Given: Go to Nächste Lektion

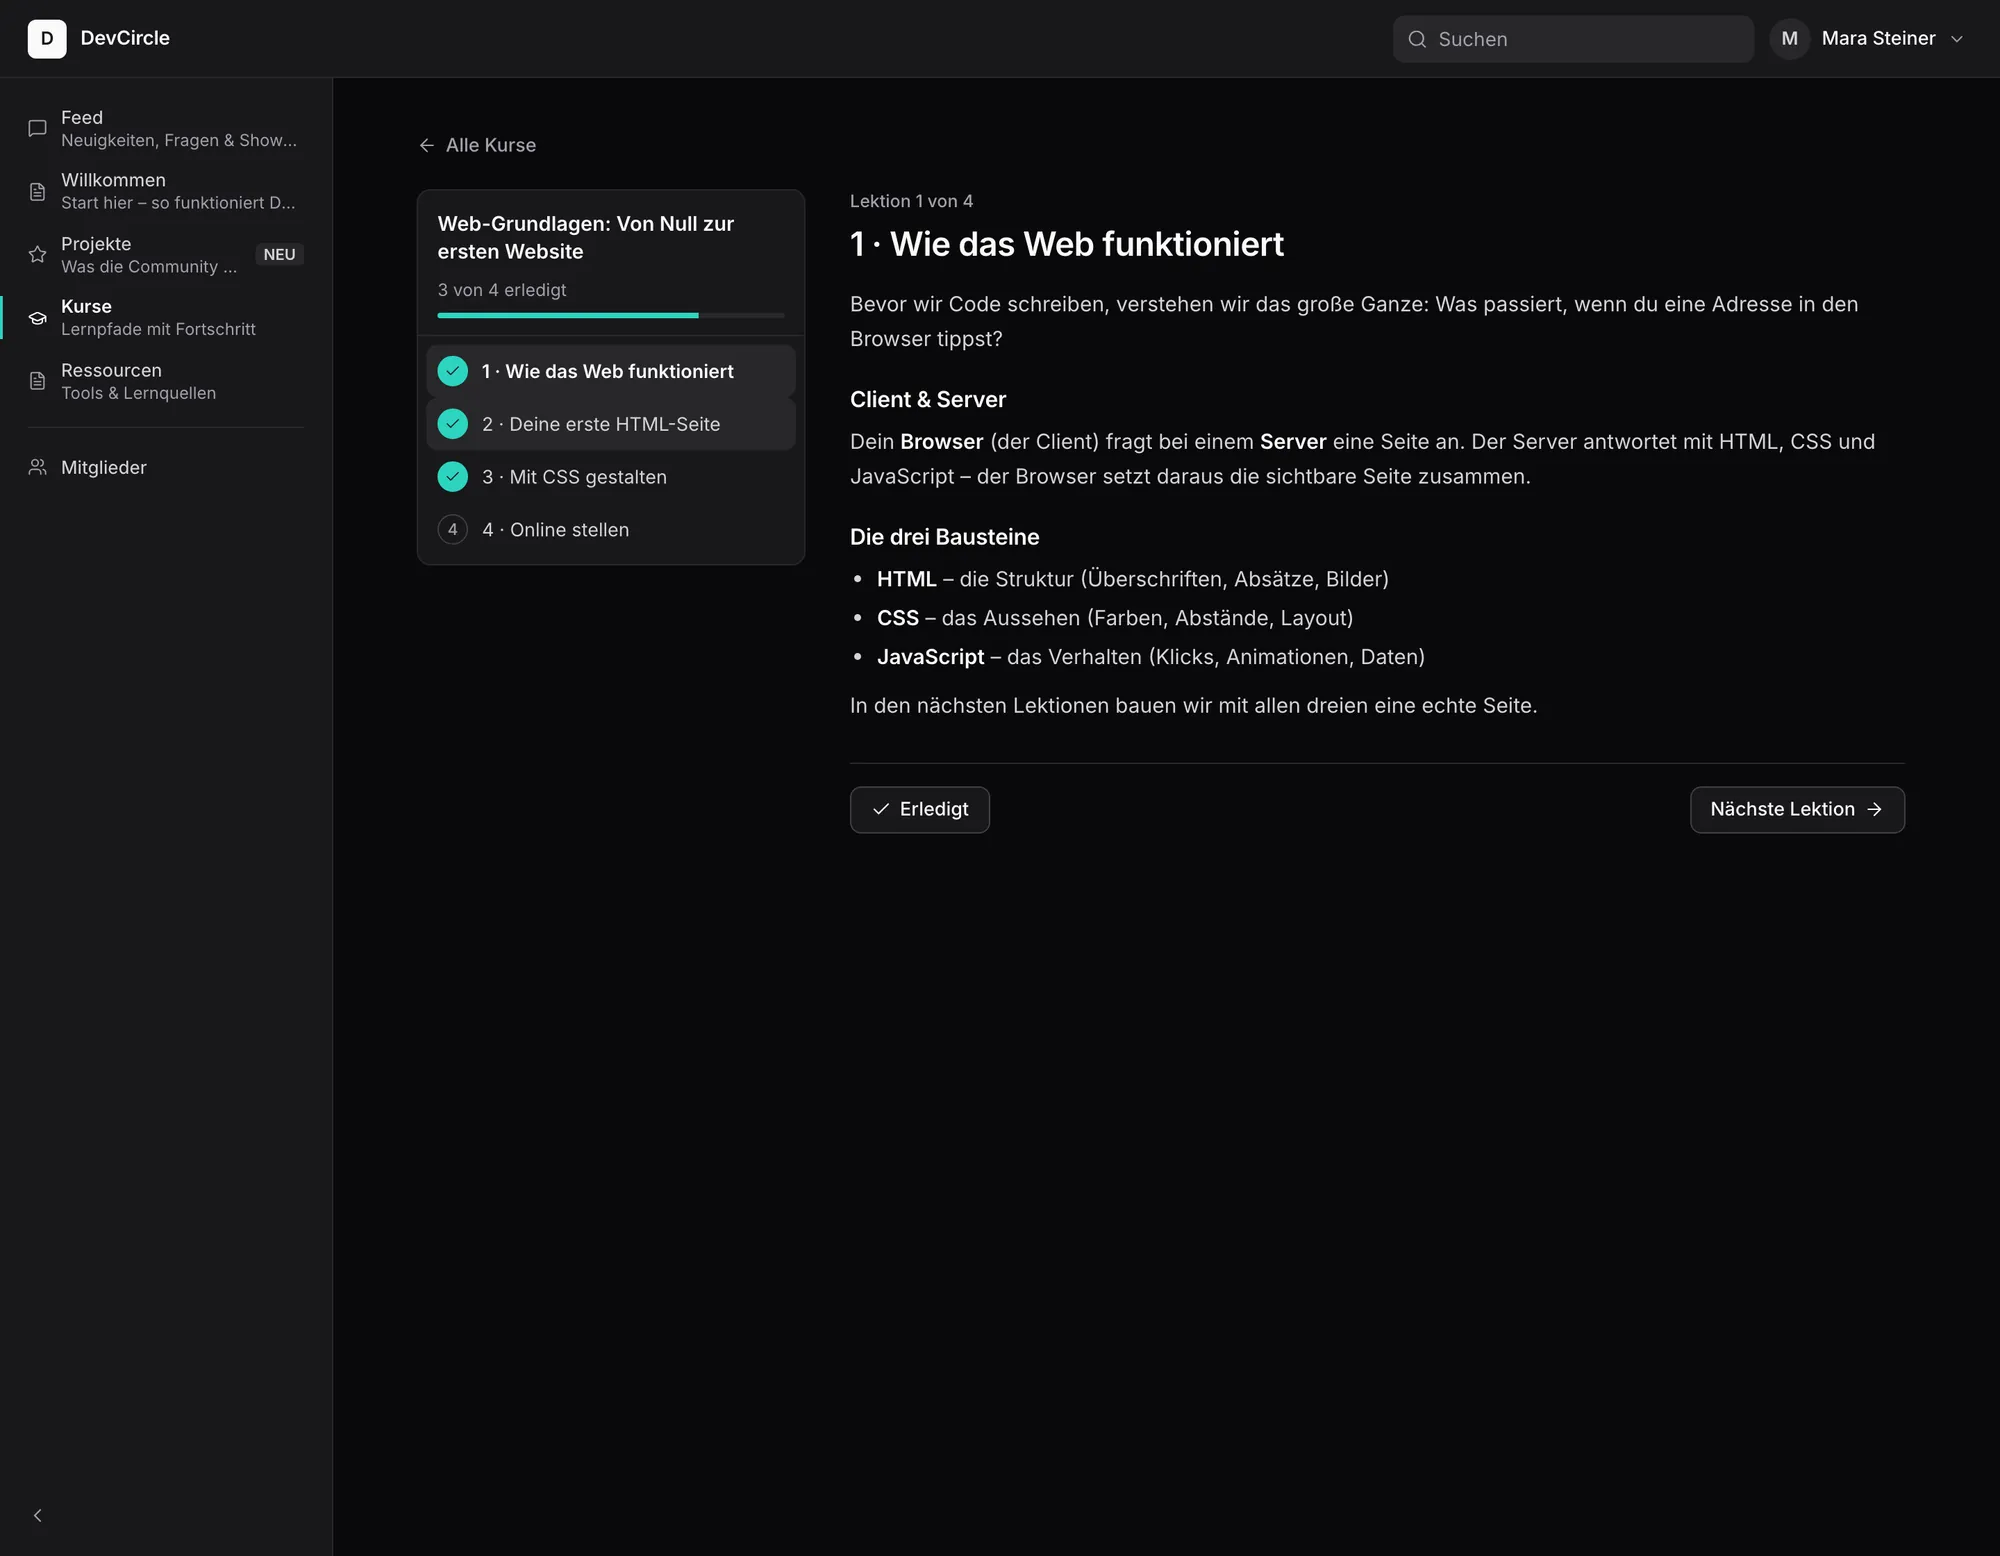Looking at the screenshot, I should [1797, 809].
